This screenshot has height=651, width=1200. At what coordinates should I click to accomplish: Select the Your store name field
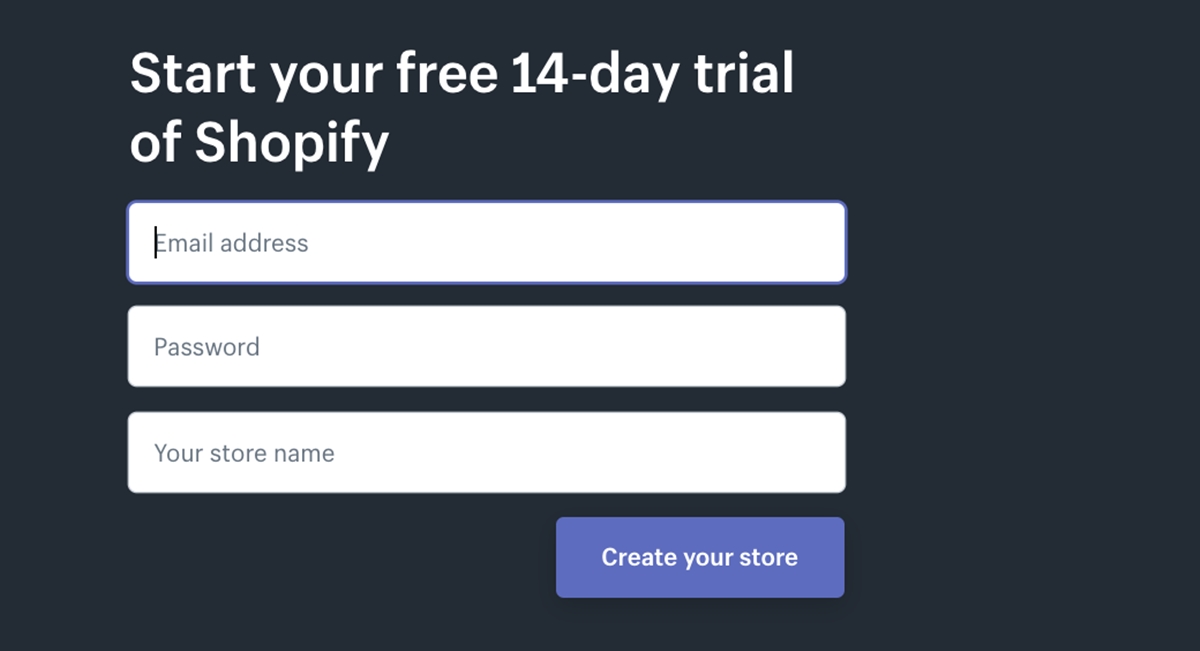click(486, 453)
